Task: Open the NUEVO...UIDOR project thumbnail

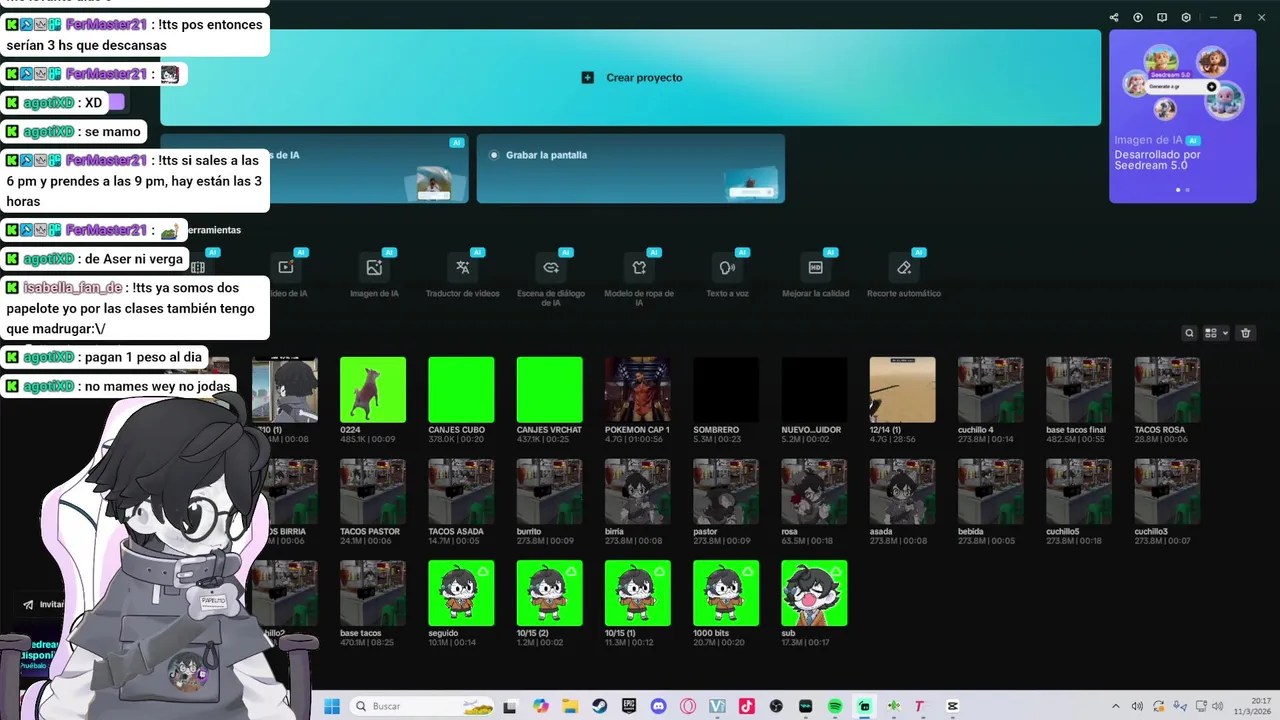Action: coord(814,389)
